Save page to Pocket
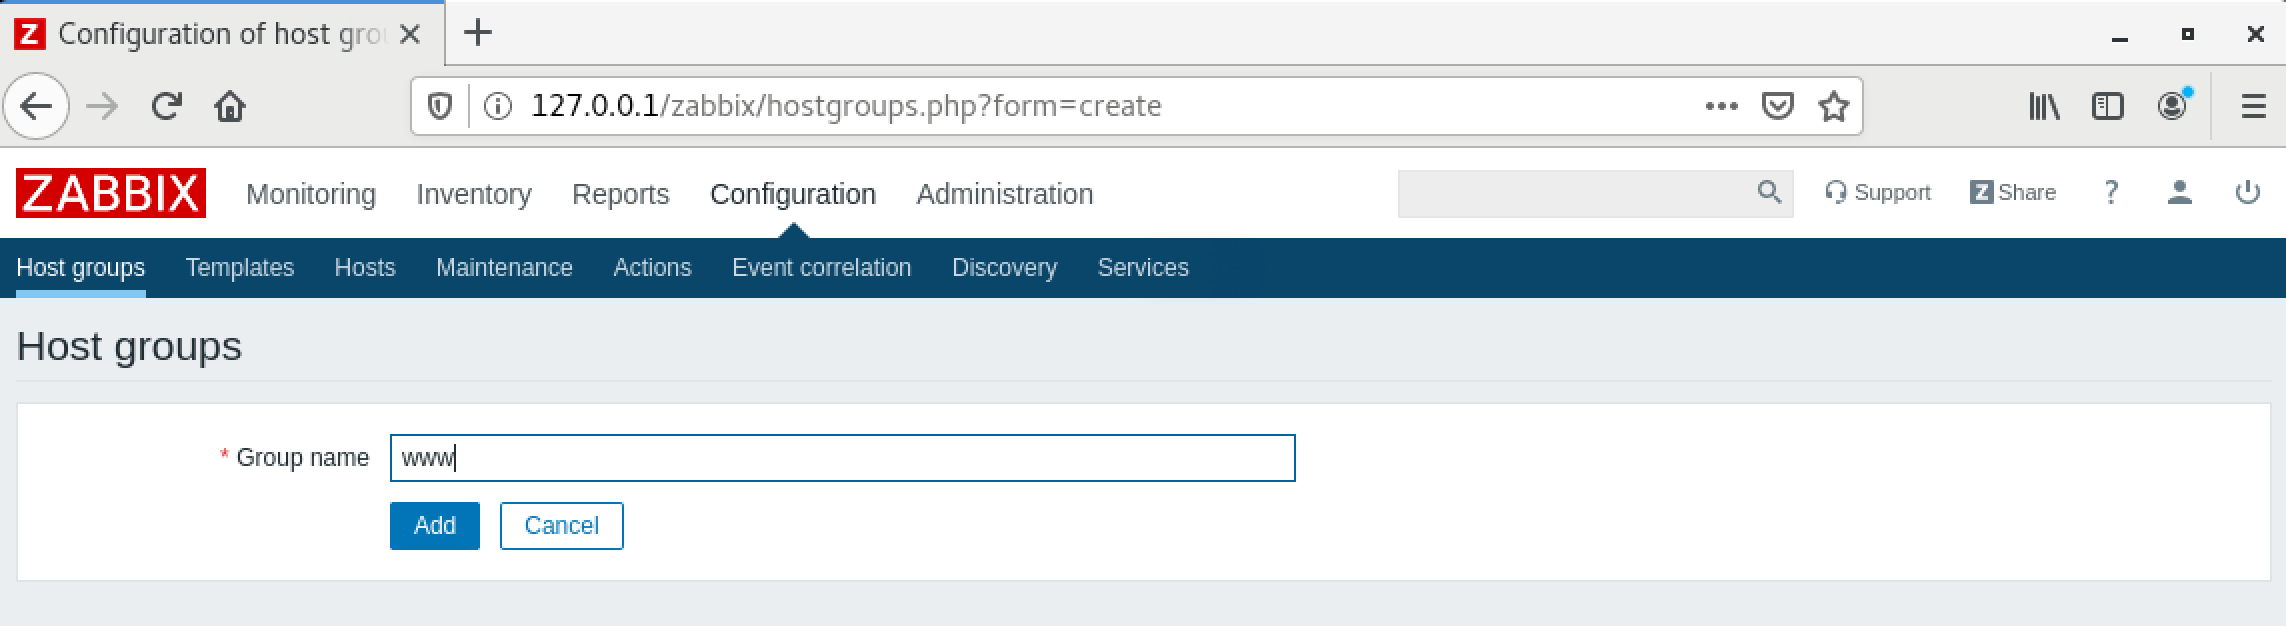This screenshot has width=2286, height=626. point(1777,106)
